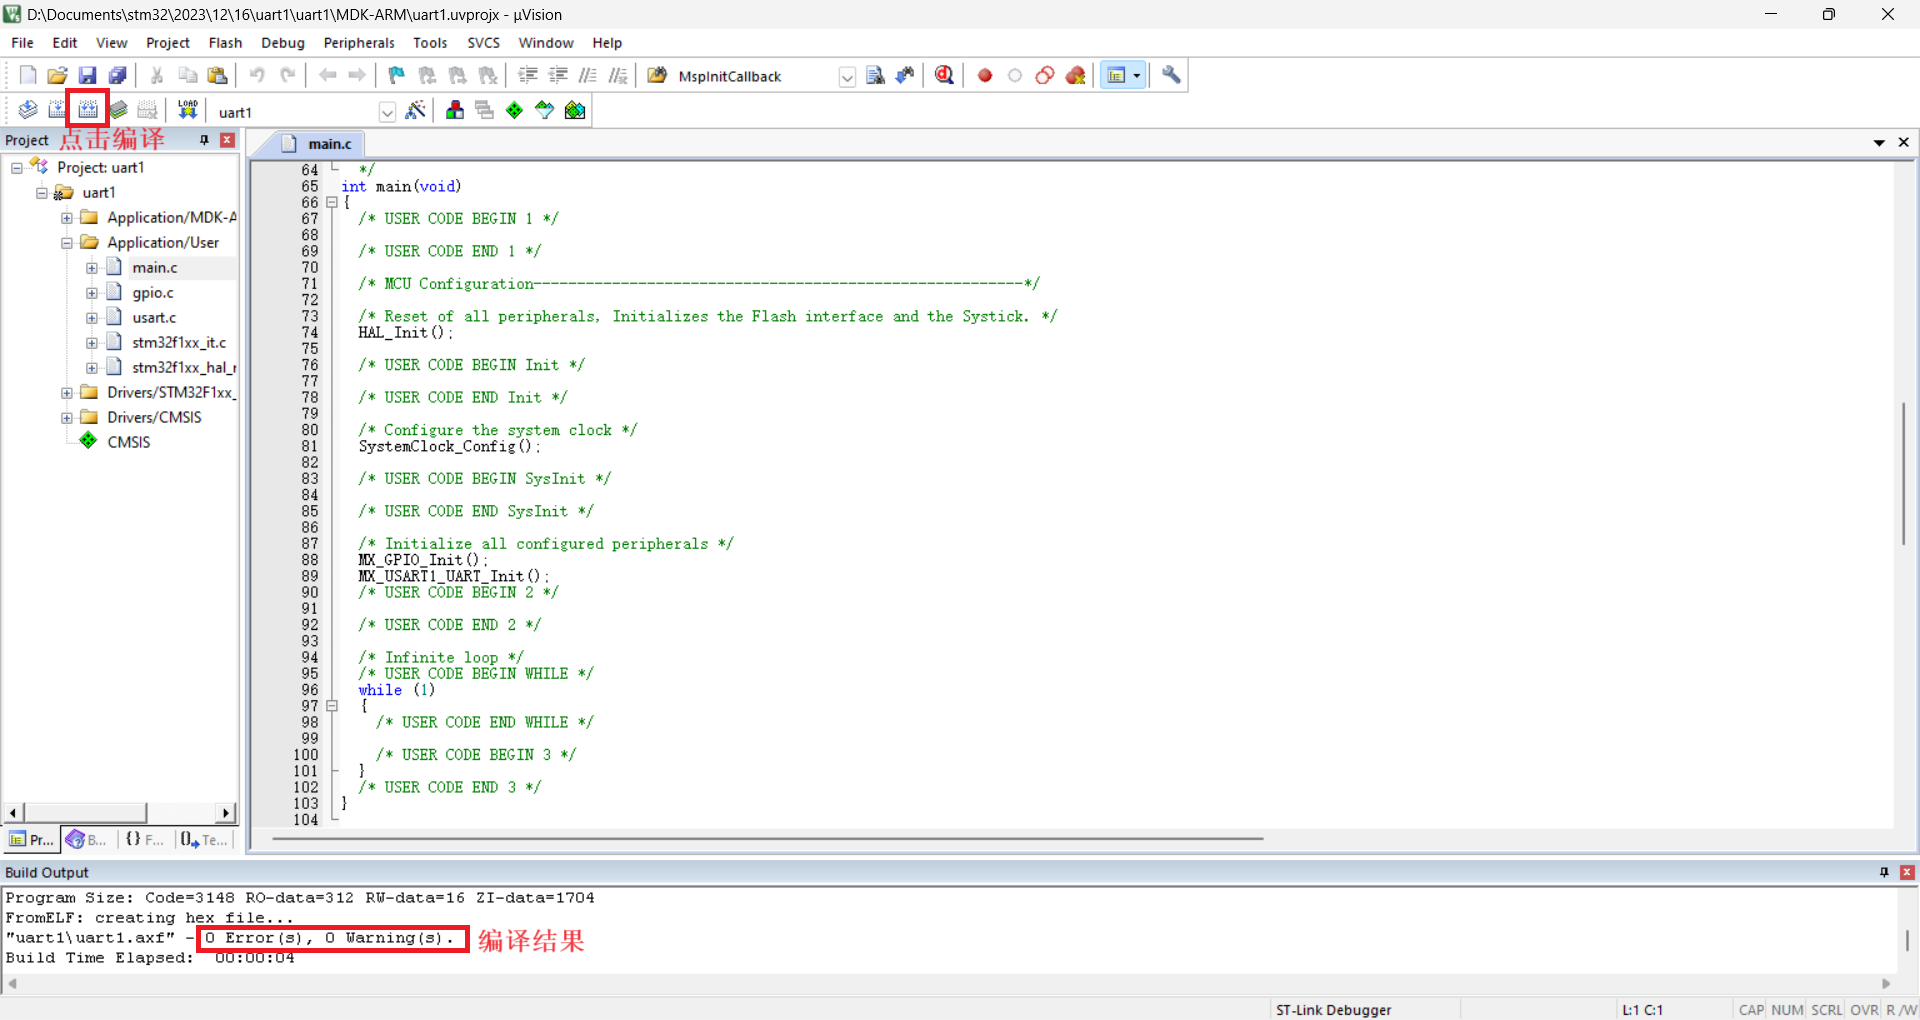Click the Build target icon

57,110
